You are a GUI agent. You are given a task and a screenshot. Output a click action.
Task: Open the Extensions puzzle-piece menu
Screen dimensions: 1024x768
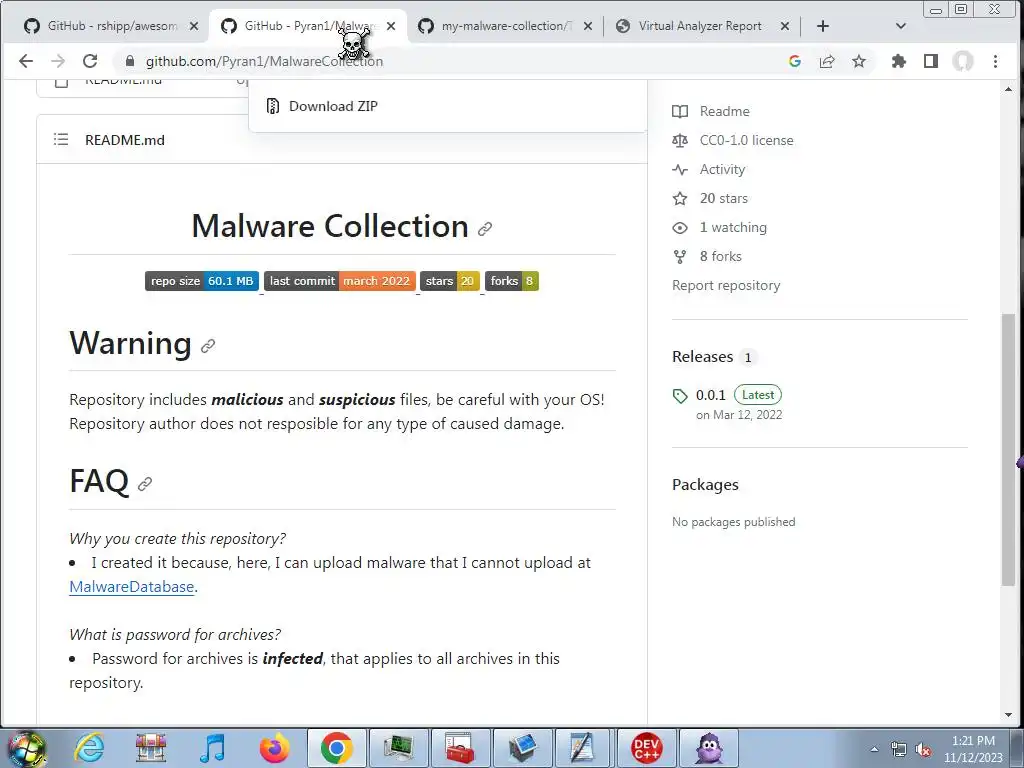click(899, 61)
